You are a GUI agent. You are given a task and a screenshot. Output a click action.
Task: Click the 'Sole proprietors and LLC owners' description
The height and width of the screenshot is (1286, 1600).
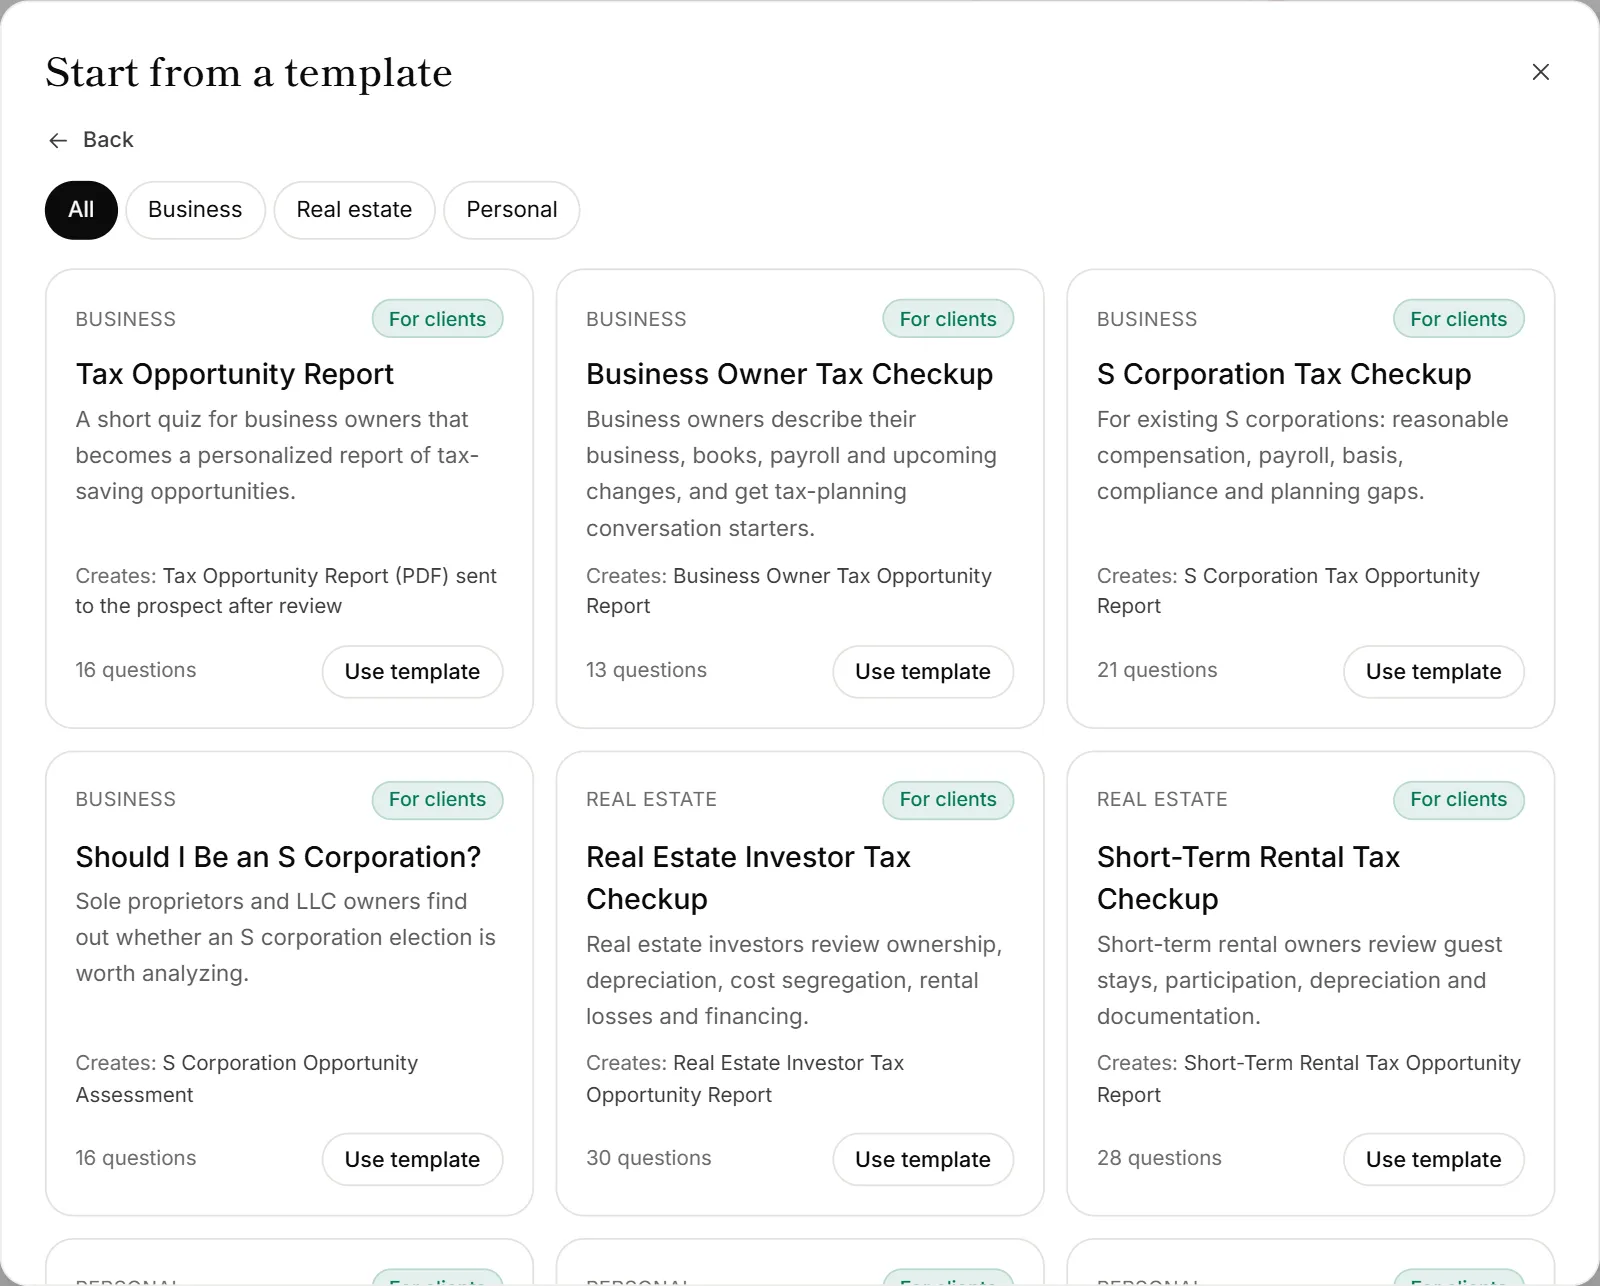pos(286,938)
